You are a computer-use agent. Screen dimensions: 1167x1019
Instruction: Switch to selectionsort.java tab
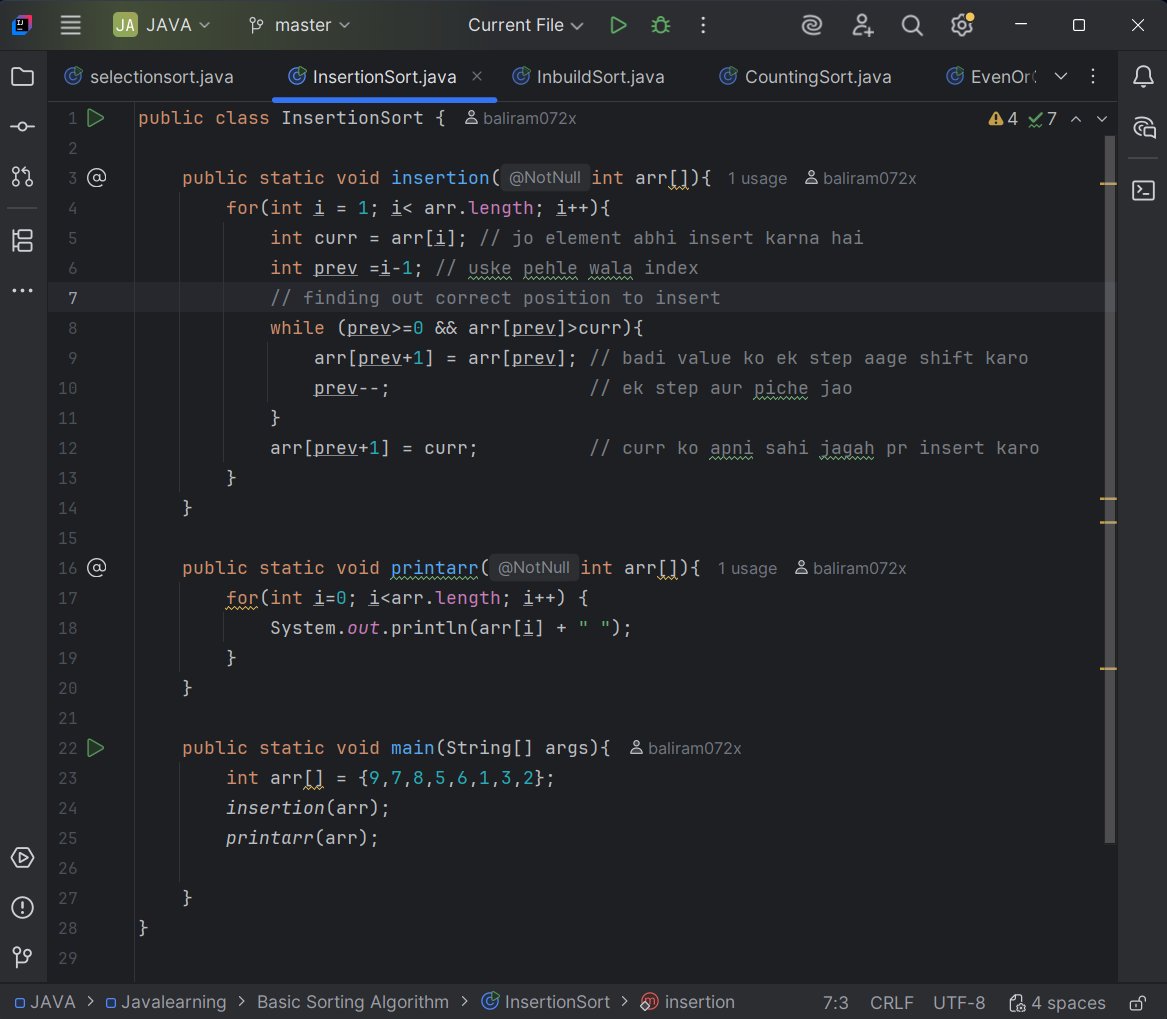[x=149, y=77]
